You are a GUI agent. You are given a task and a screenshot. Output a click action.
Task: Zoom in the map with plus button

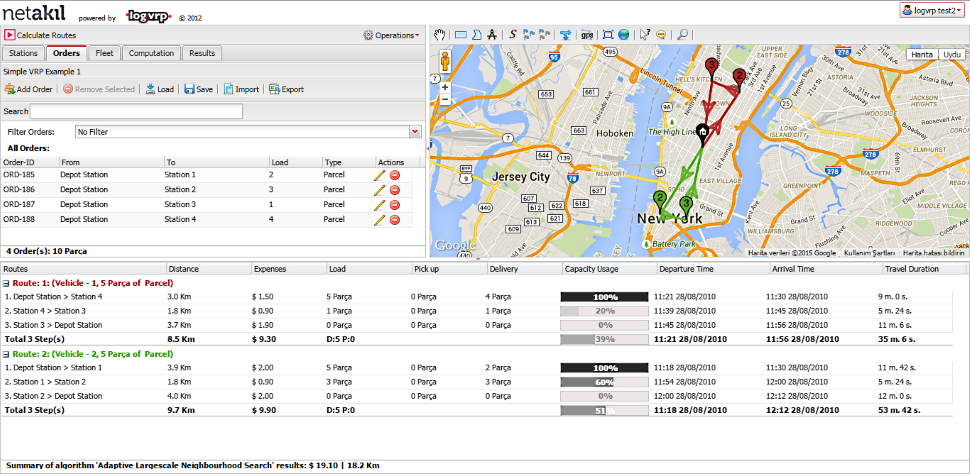(445, 87)
